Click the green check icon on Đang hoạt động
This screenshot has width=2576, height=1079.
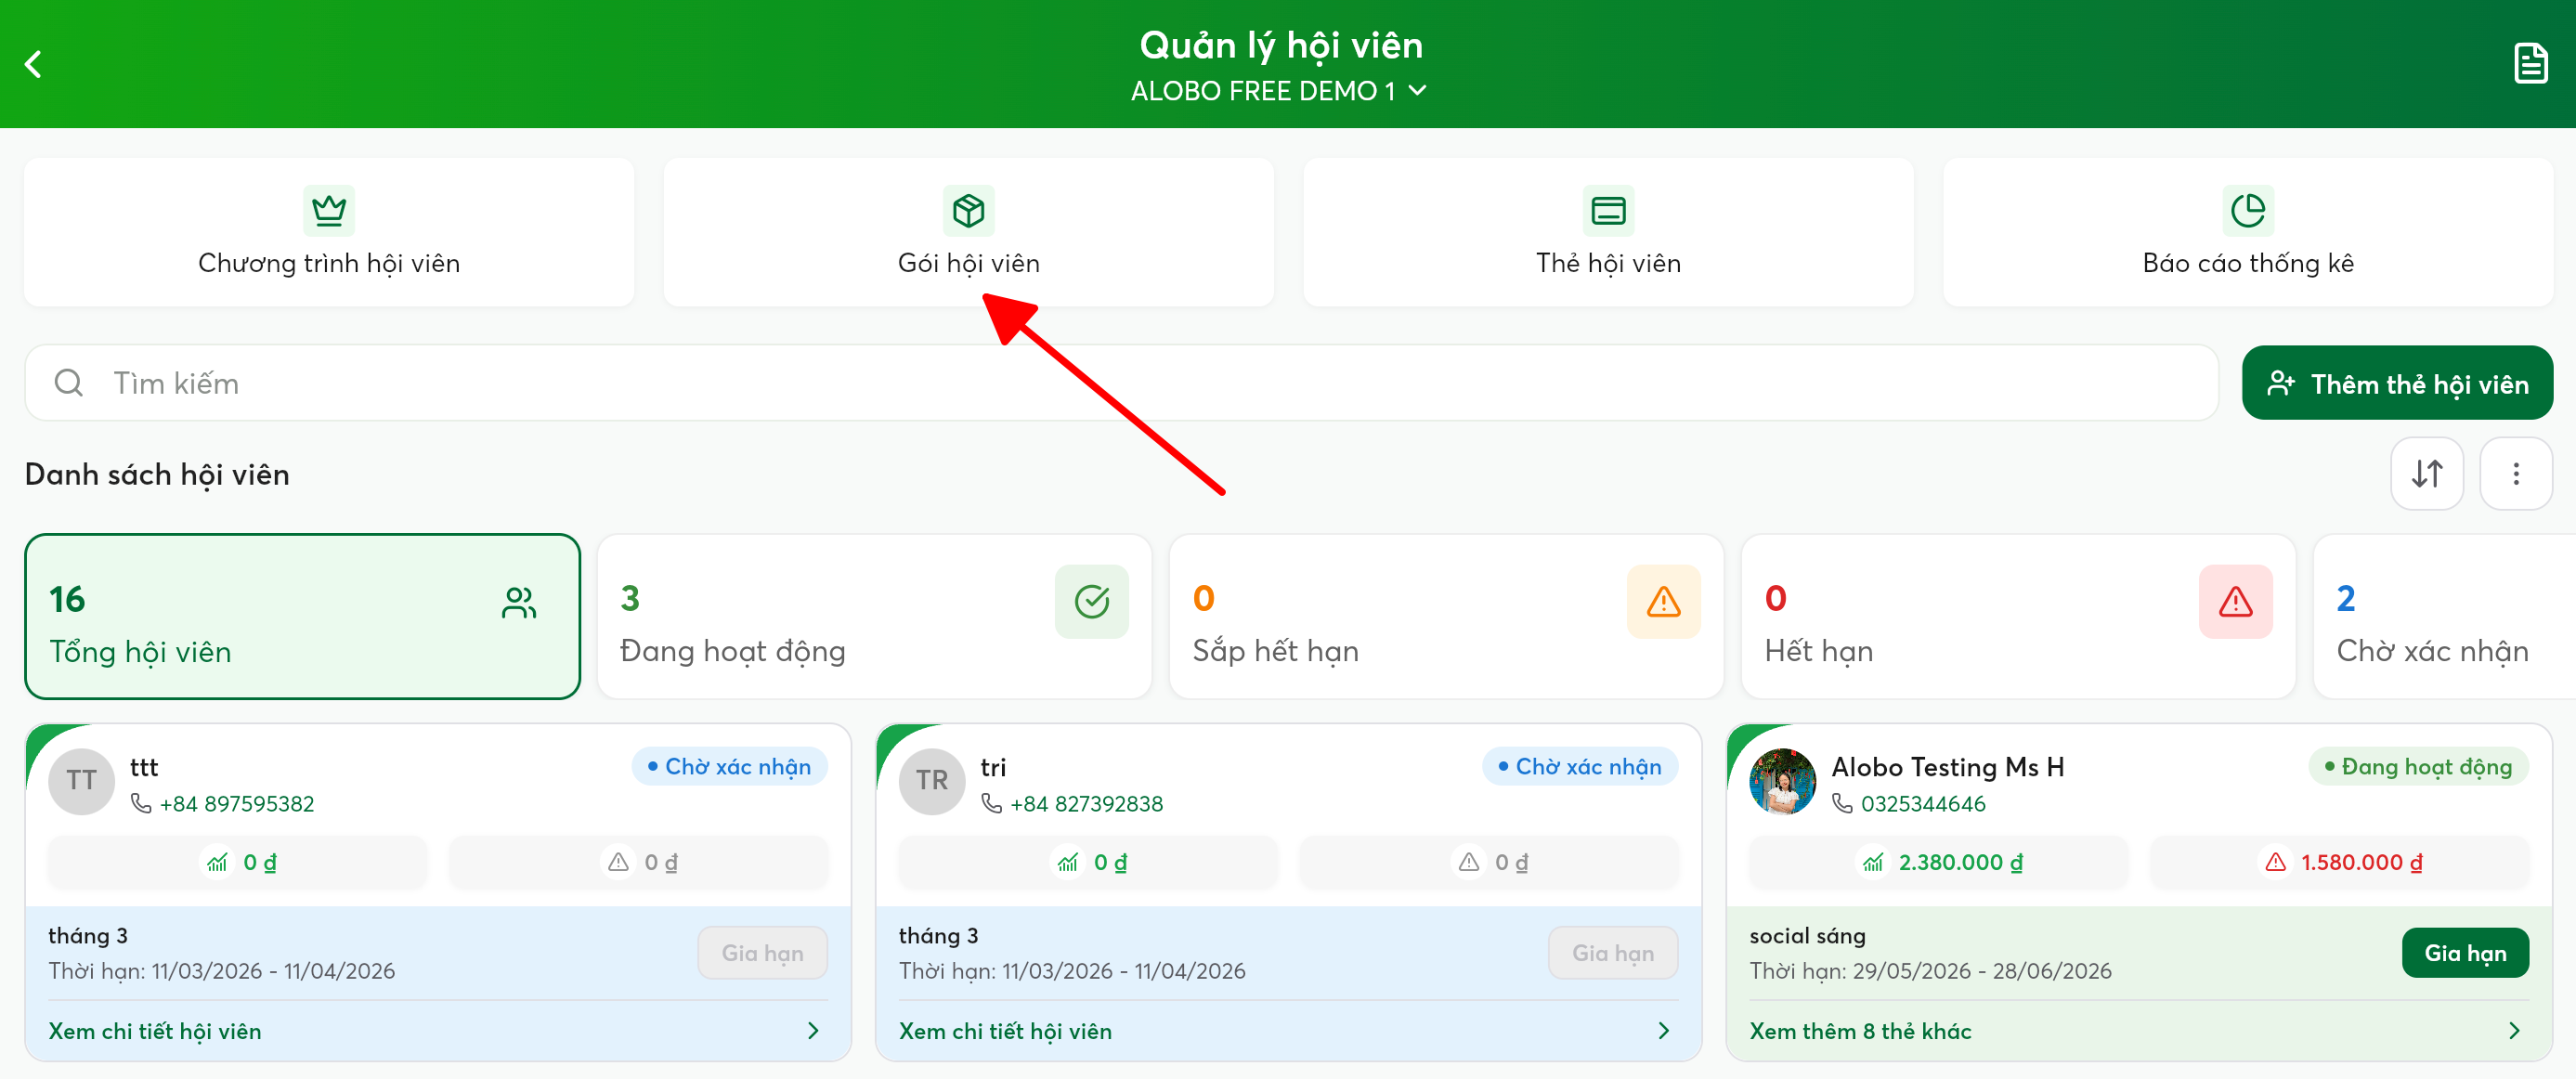tap(1091, 601)
